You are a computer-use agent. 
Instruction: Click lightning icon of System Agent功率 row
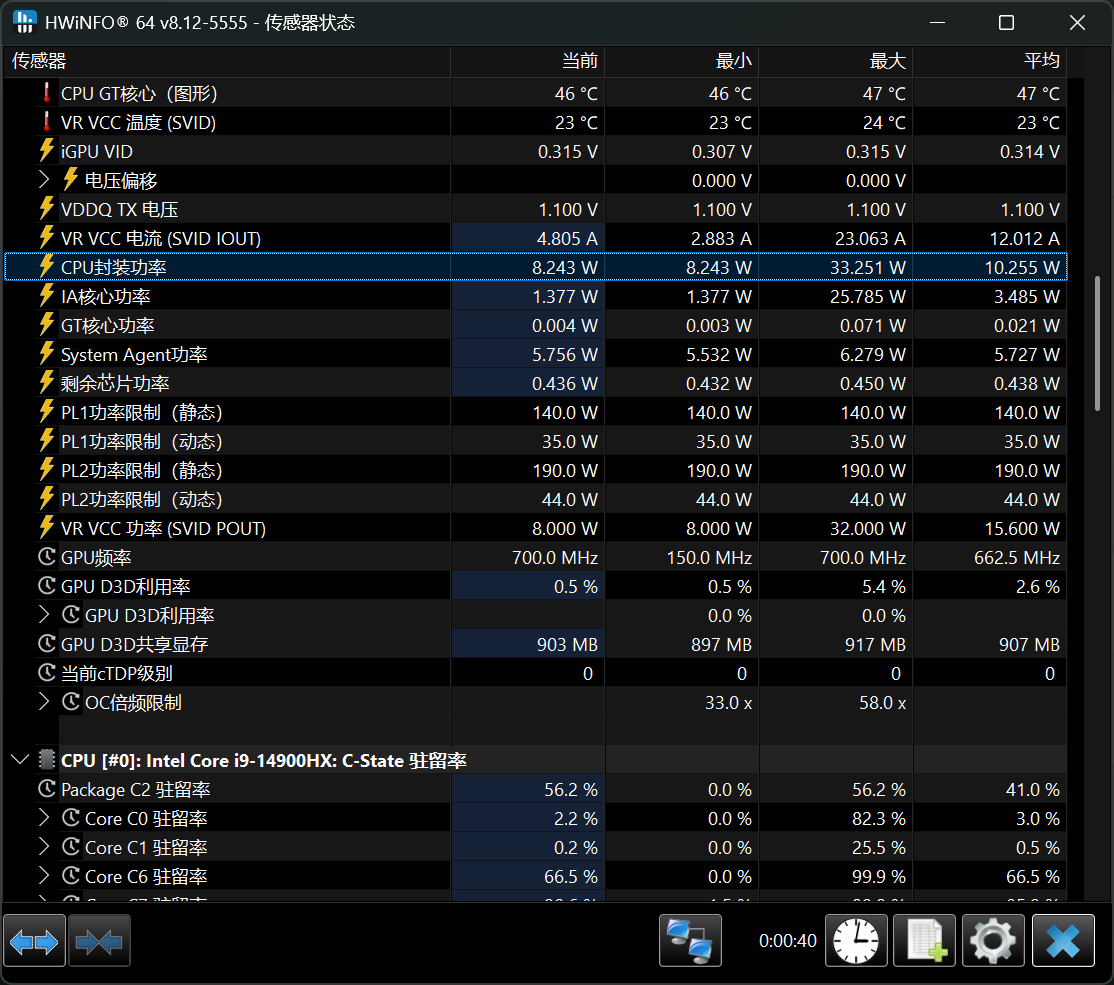[x=46, y=354]
